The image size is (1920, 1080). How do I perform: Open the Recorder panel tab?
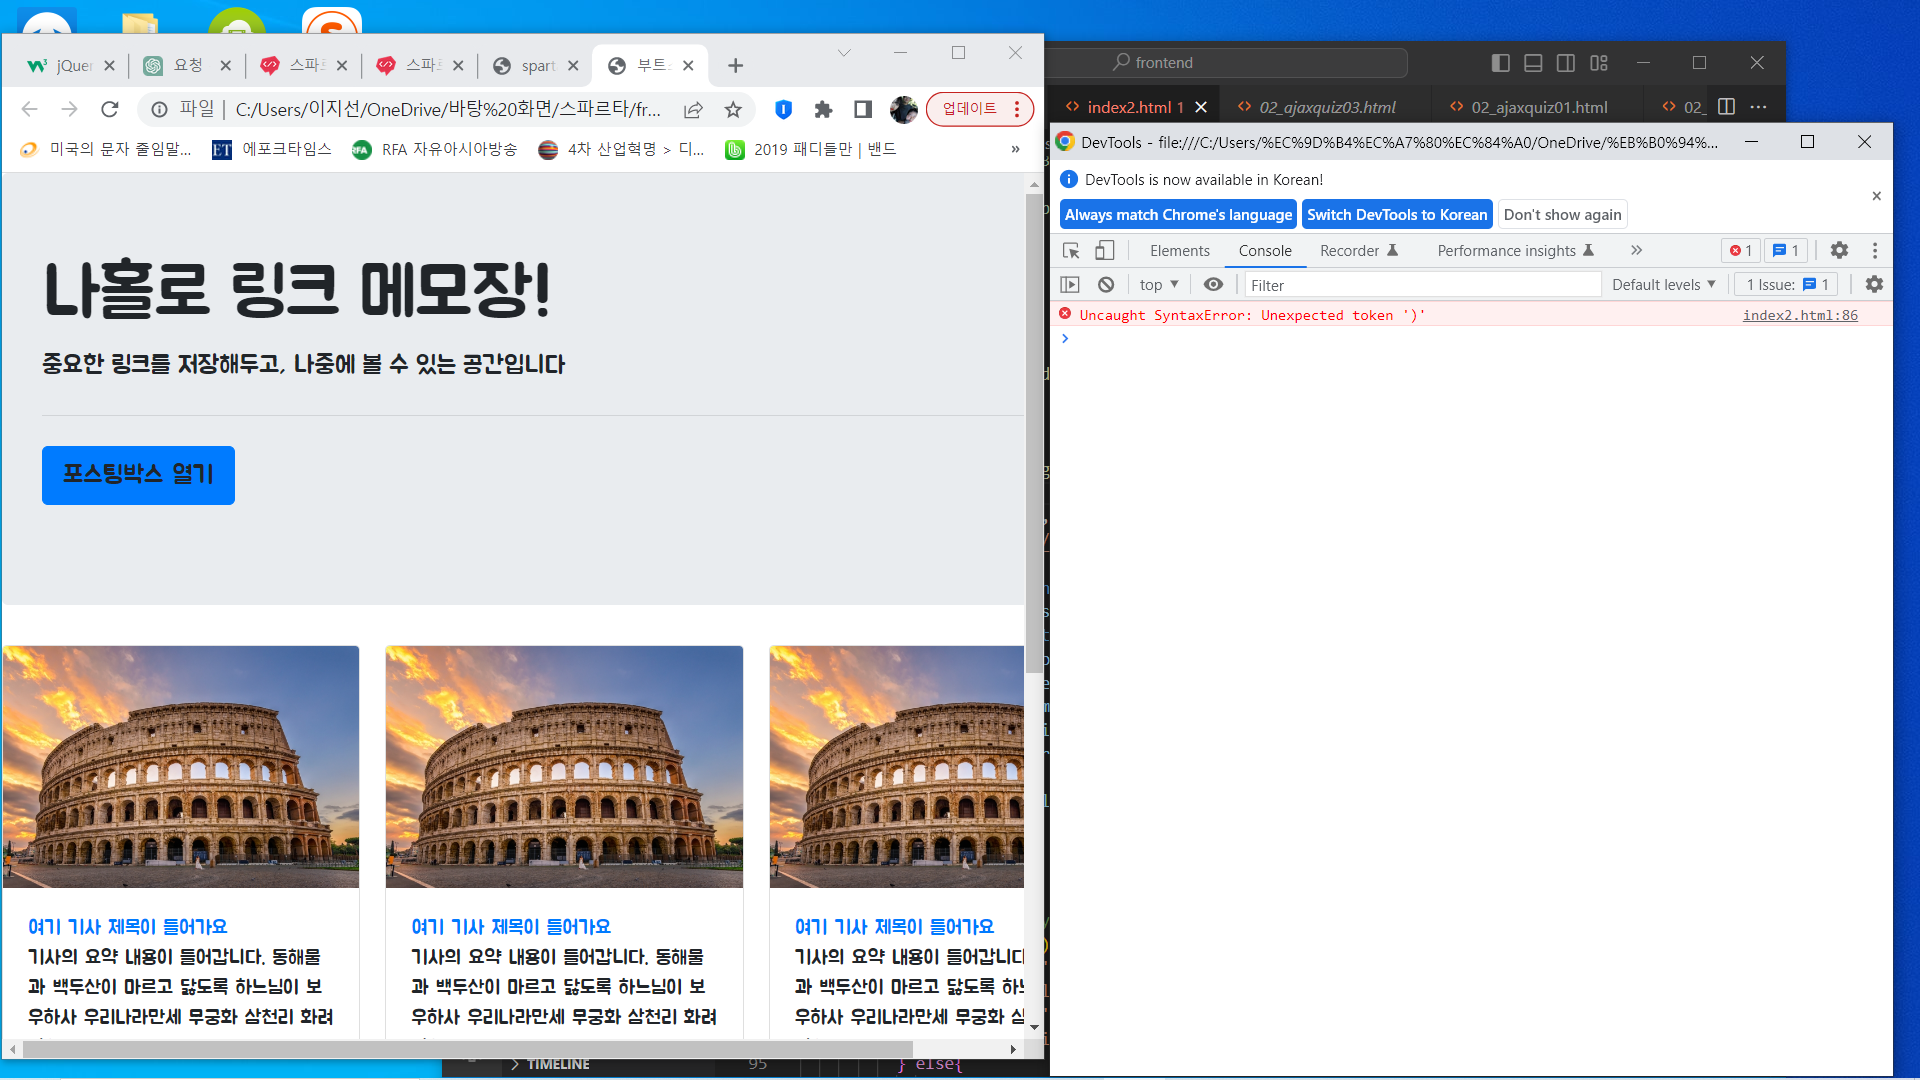1359,251
